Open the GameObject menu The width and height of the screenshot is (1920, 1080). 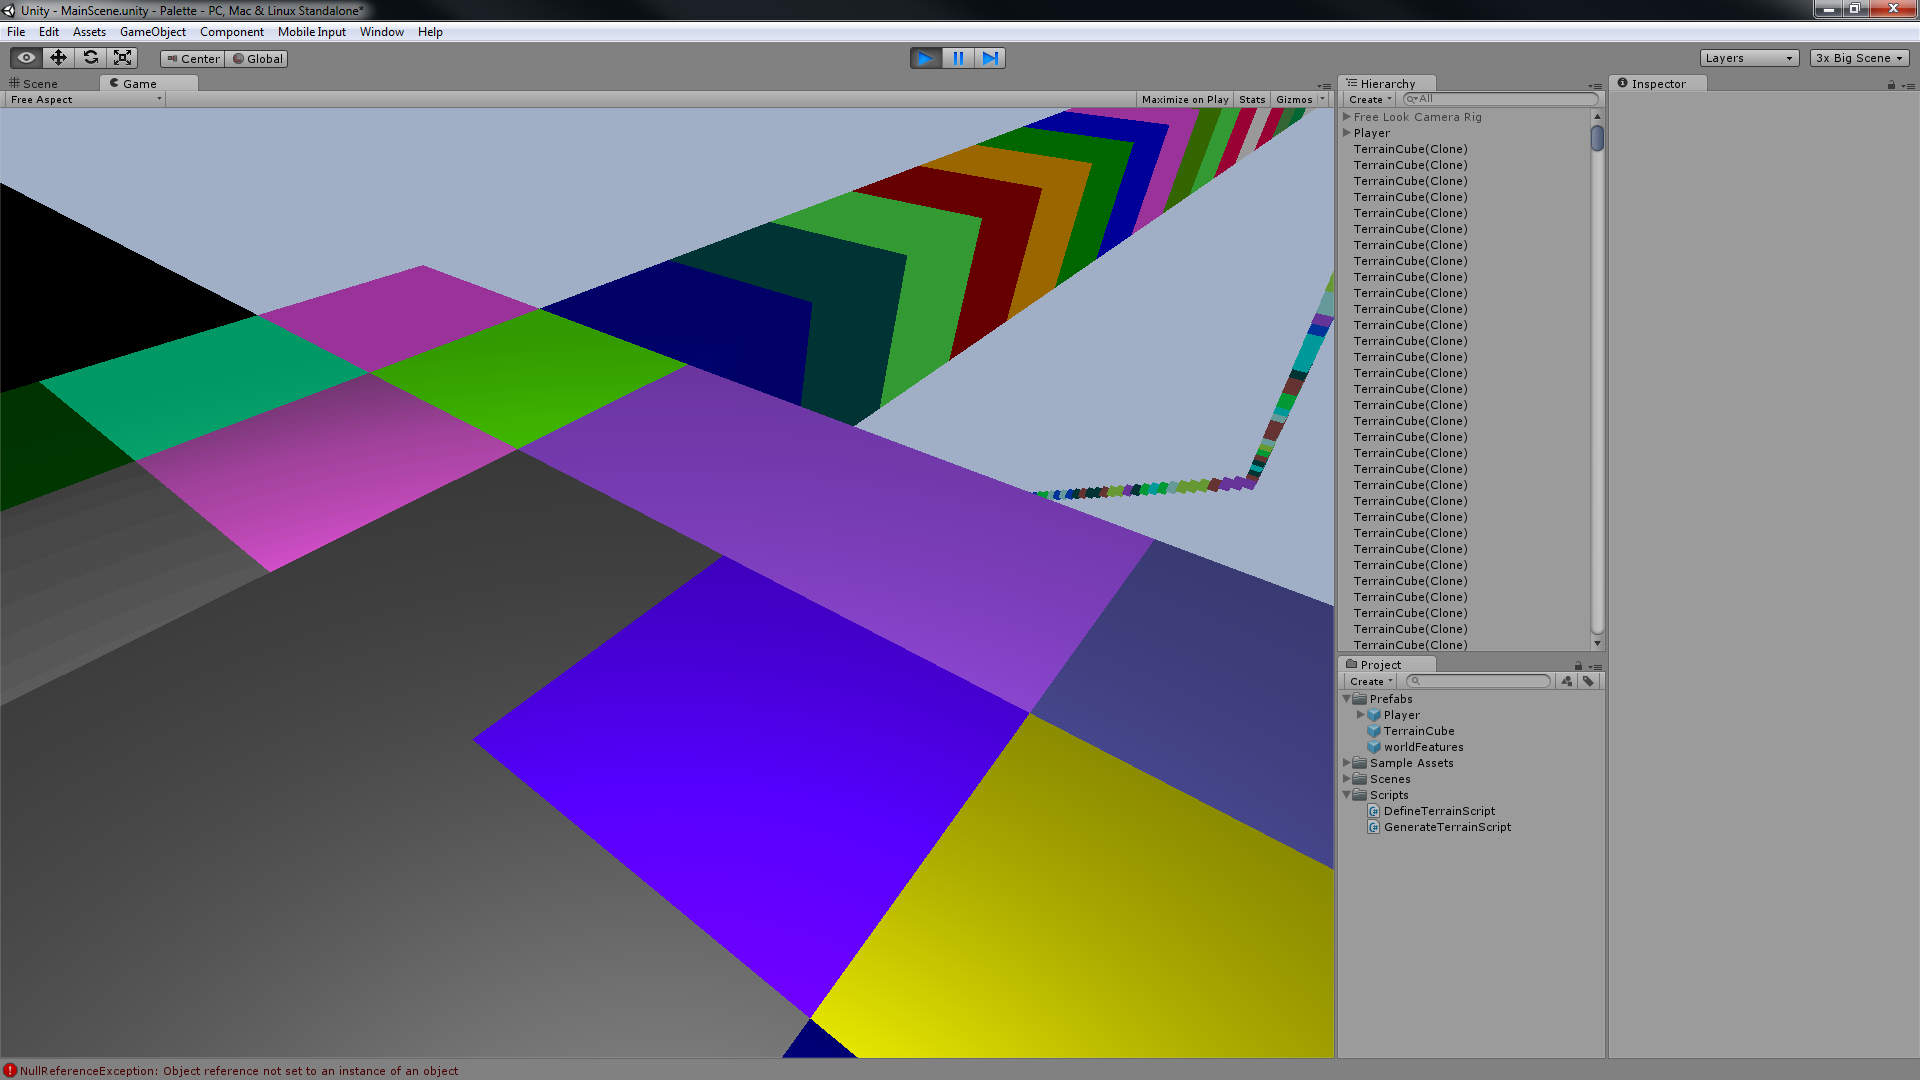[x=153, y=32]
